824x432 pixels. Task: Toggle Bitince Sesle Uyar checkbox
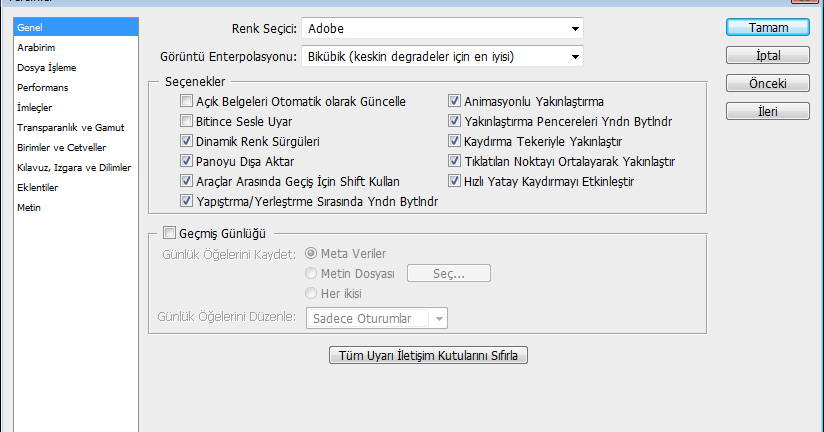point(186,121)
